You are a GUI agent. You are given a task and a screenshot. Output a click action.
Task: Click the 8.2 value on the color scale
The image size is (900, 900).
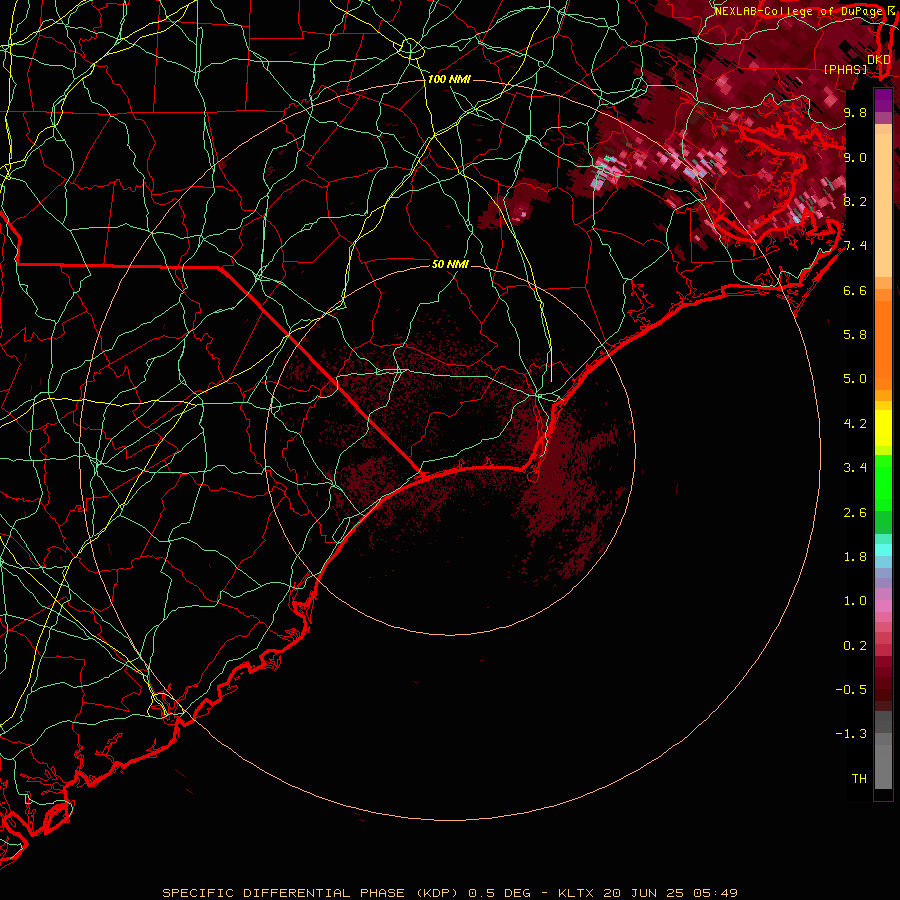[855, 201]
